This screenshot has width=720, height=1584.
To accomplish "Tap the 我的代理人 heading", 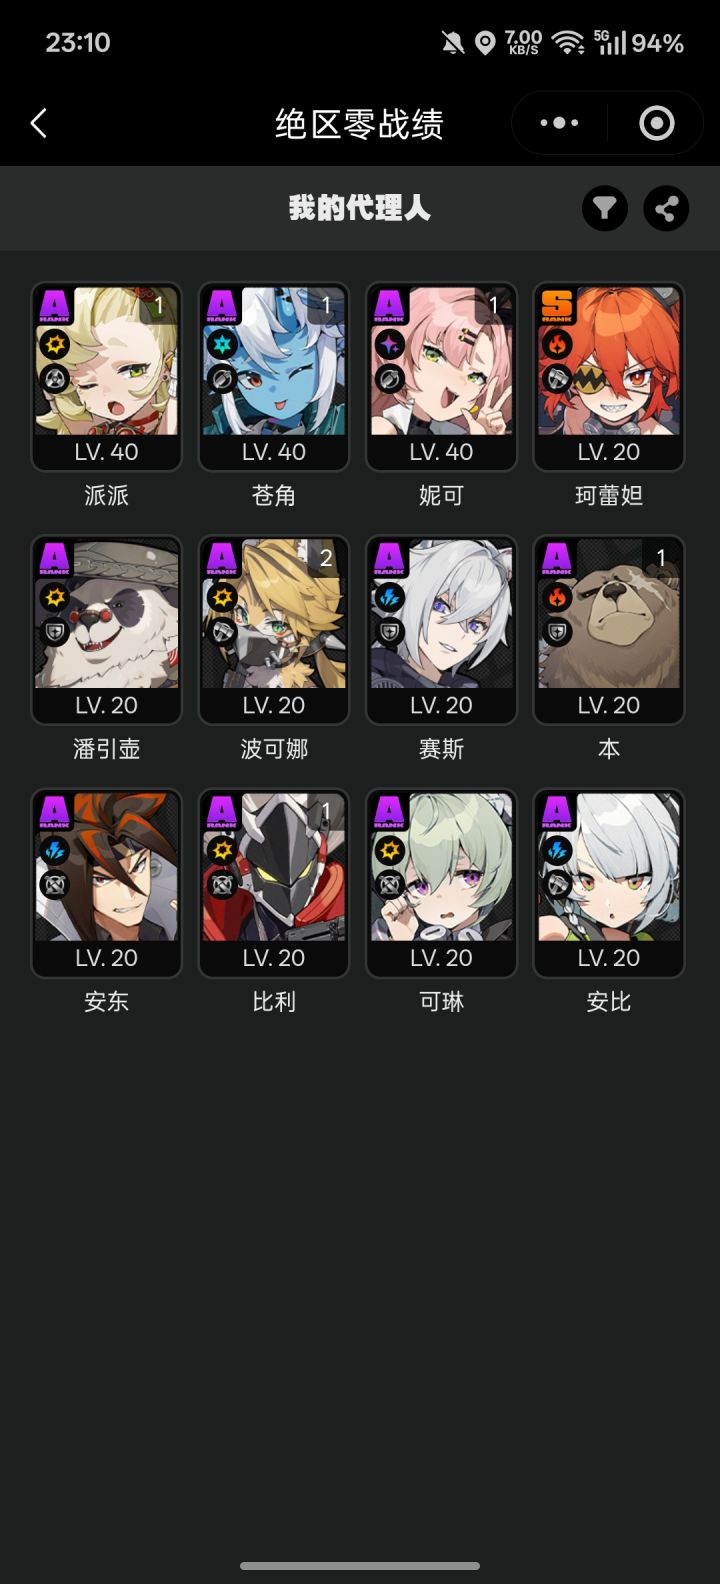I will point(359,208).
